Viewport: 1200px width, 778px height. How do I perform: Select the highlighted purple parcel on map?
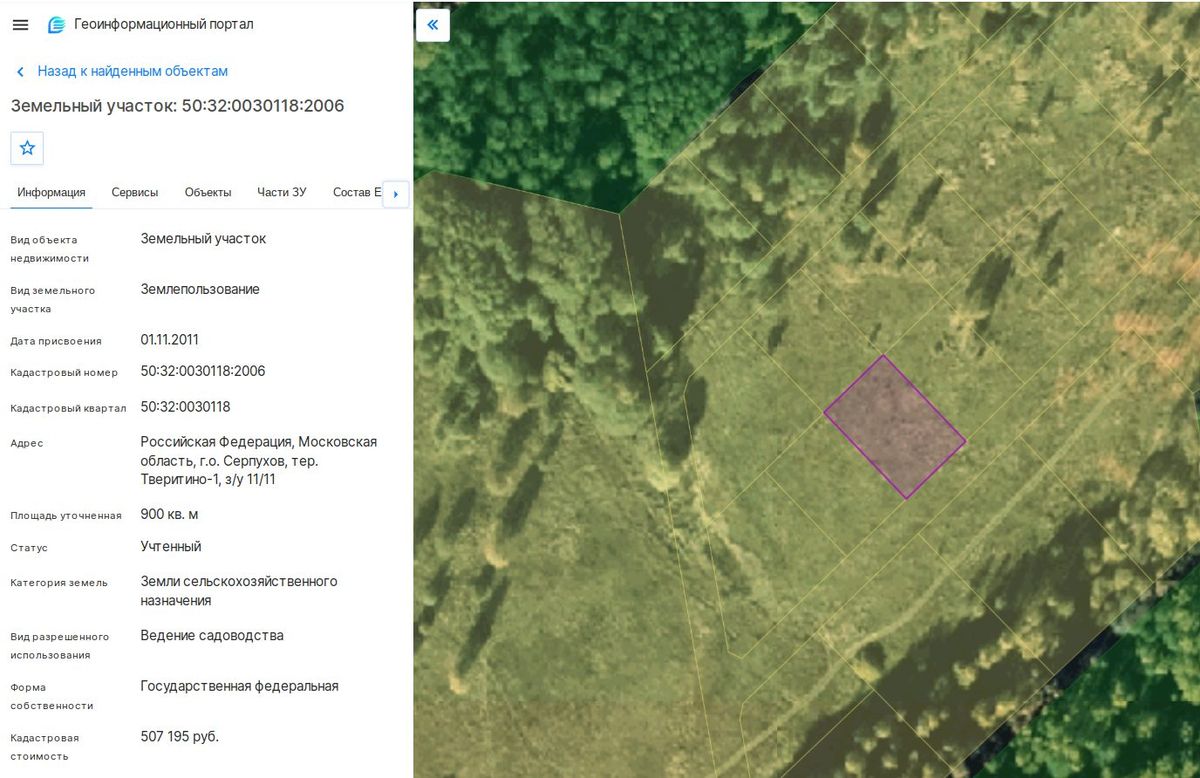pos(895,427)
